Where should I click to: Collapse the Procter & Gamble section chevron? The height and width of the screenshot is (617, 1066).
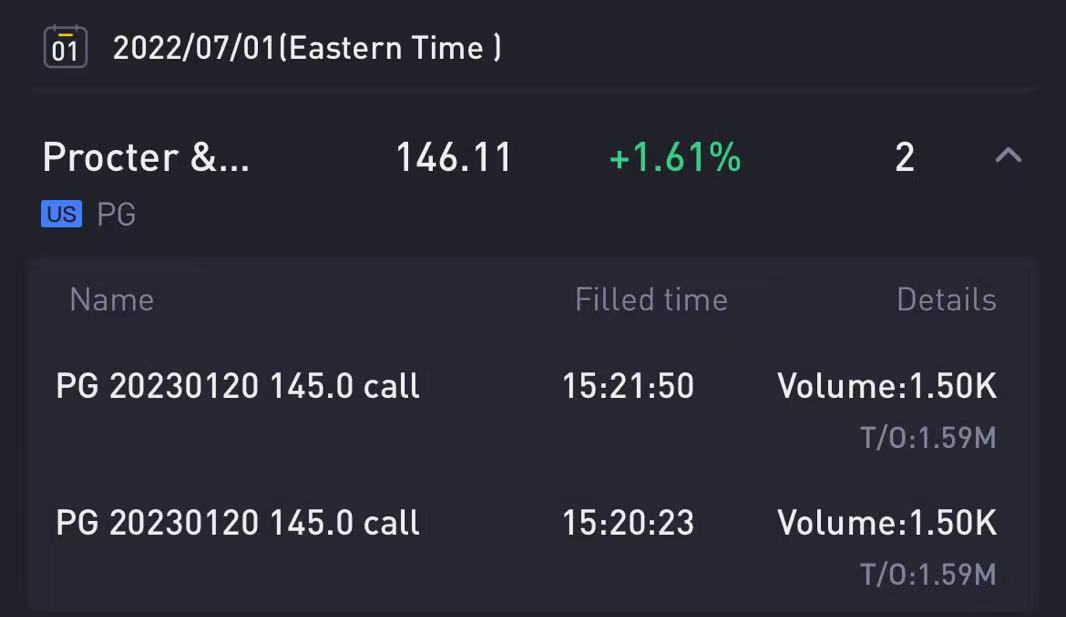tap(1008, 156)
